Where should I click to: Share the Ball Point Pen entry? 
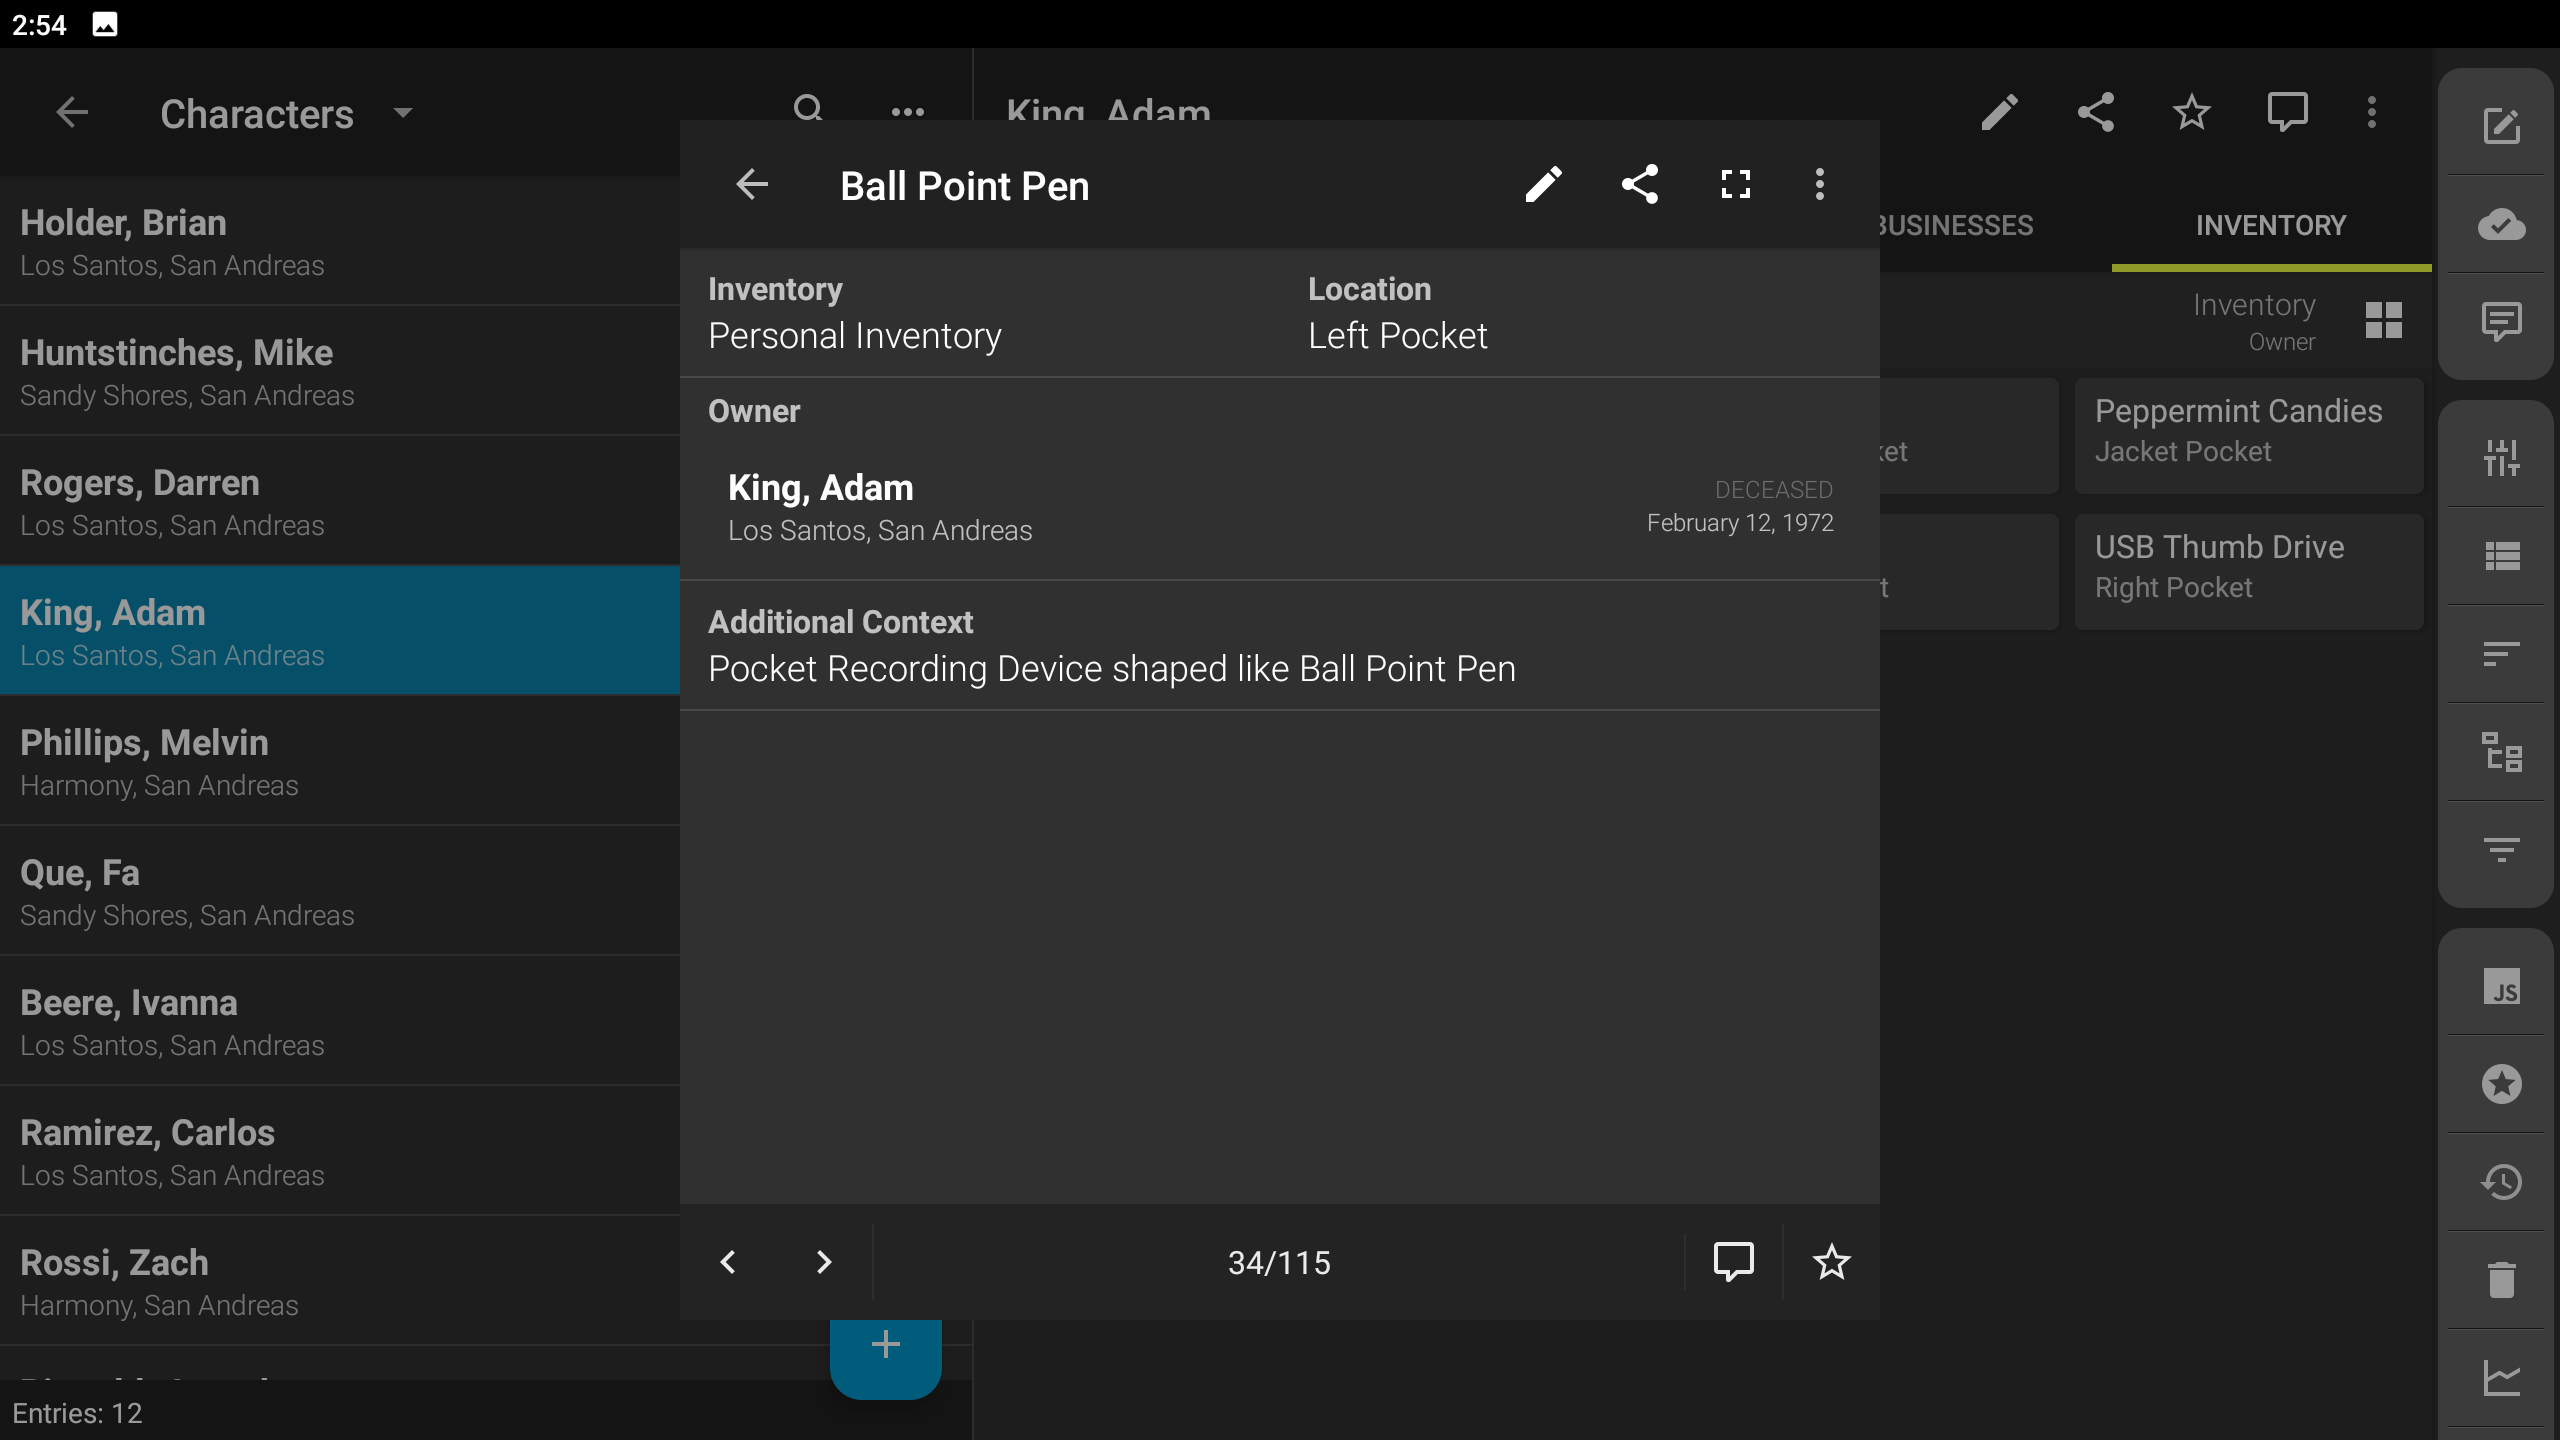click(1639, 185)
